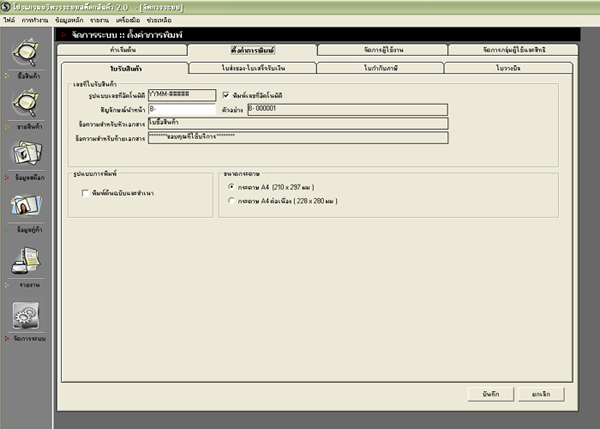Image resolution: width=600 pixels, height=429 pixels.
Task: Select A4 (210 x 297 mm) paper size
Action: click(232, 186)
